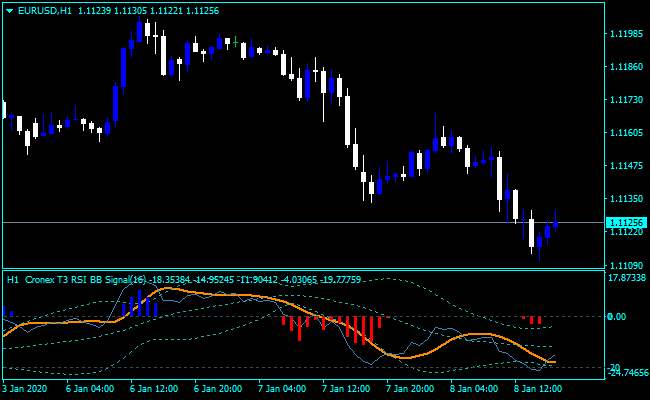Click the EURUSD,H1 chart title text
The height and width of the screenshot is (400, 650).
pyautogui.click(x=45, y=11)
